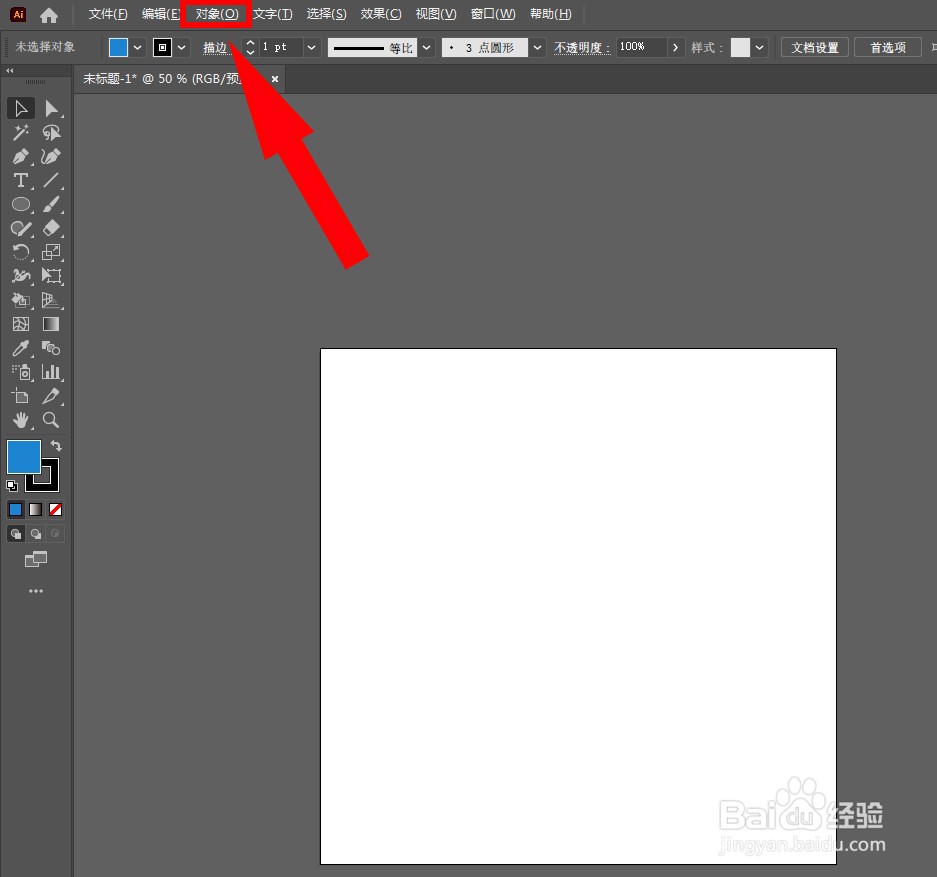
Task: Select the Slice tool
Action: pyautogui.click(x=51, y=395)
